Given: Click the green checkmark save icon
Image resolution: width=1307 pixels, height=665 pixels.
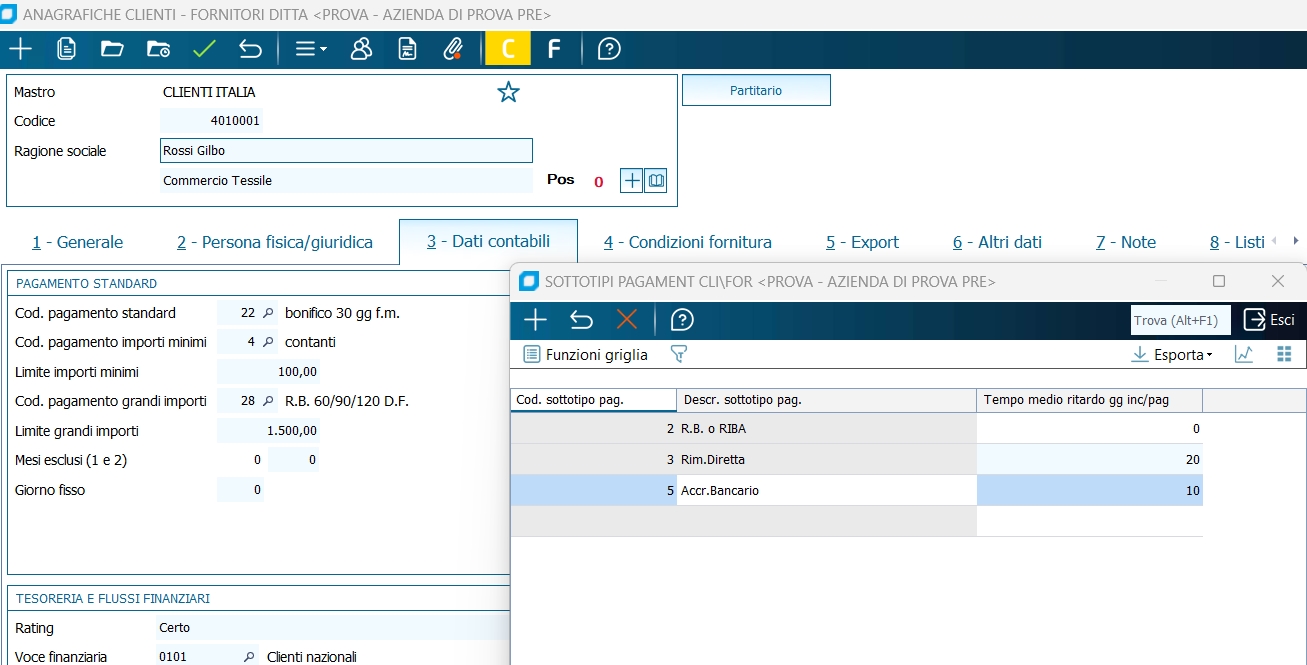Looking at the screenshot, I should [x=204, y=49].
